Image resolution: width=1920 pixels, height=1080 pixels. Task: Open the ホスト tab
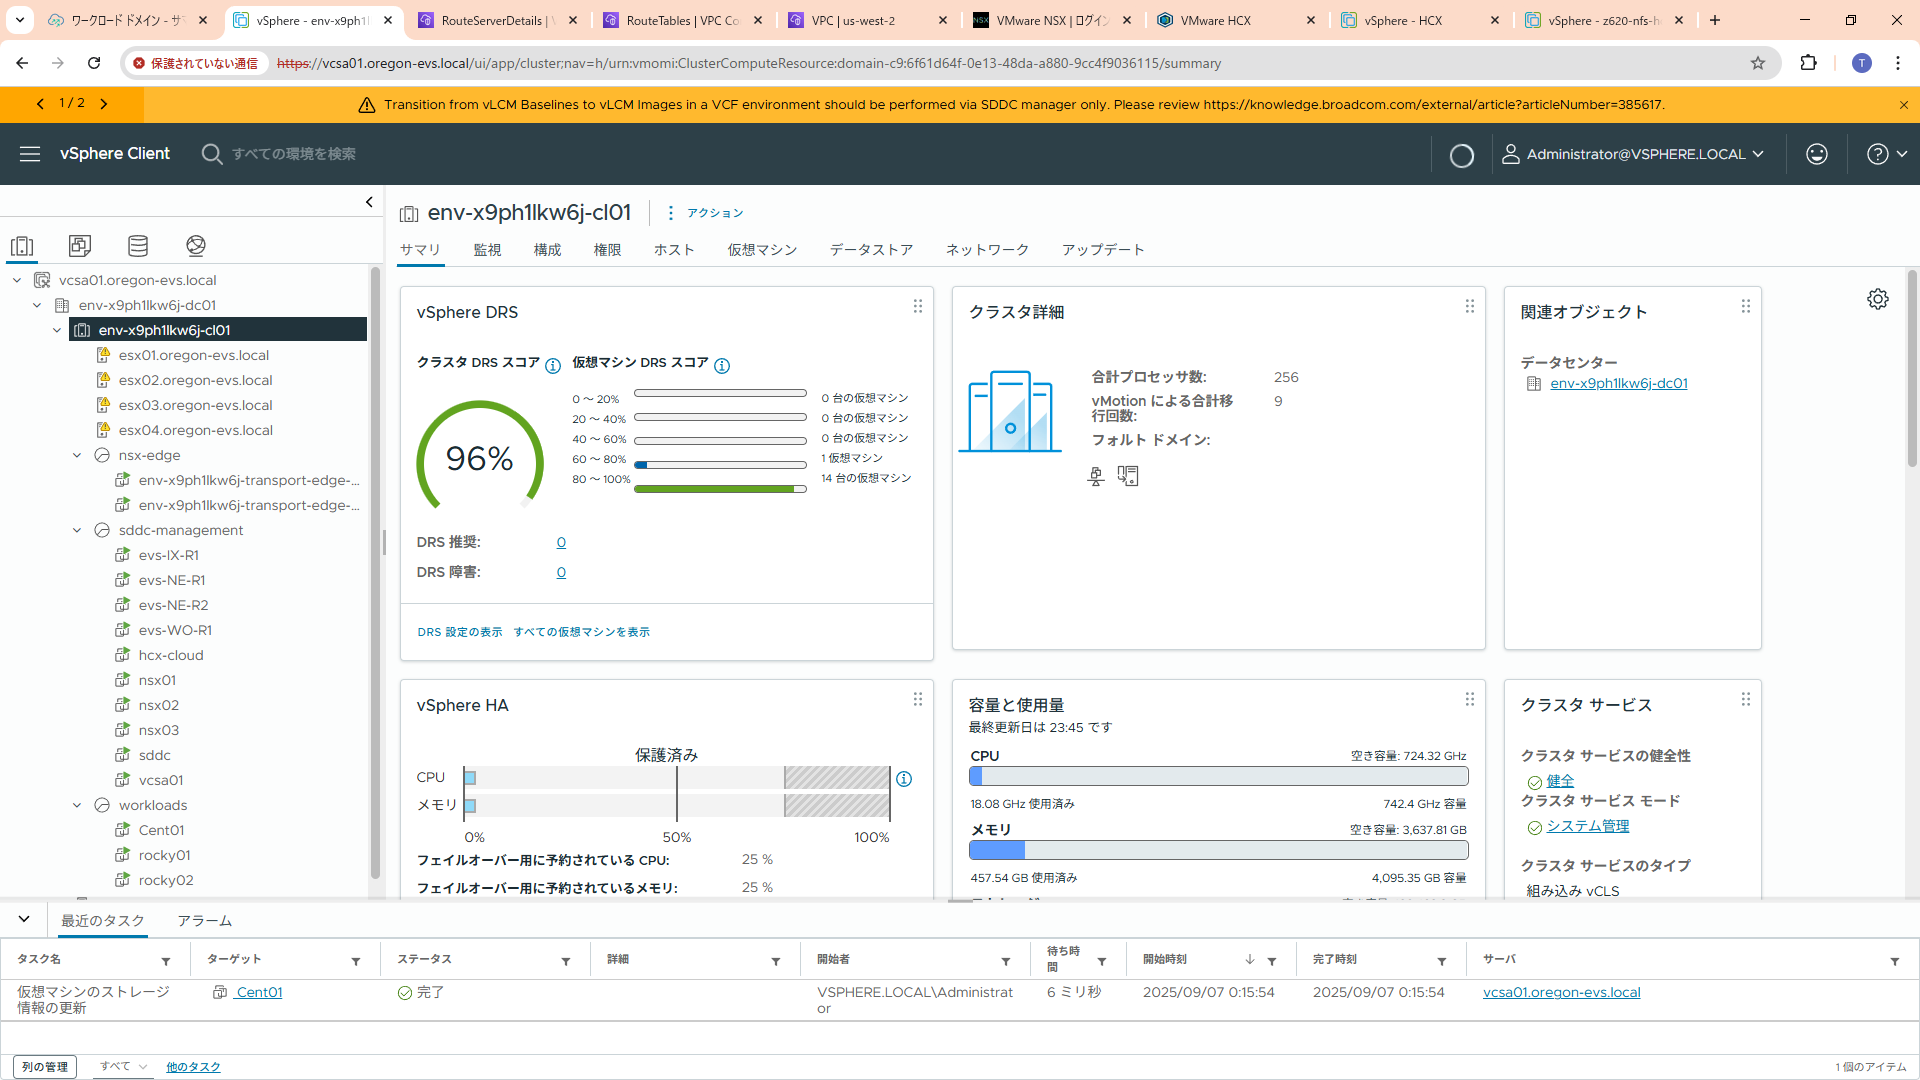point(673,250)
